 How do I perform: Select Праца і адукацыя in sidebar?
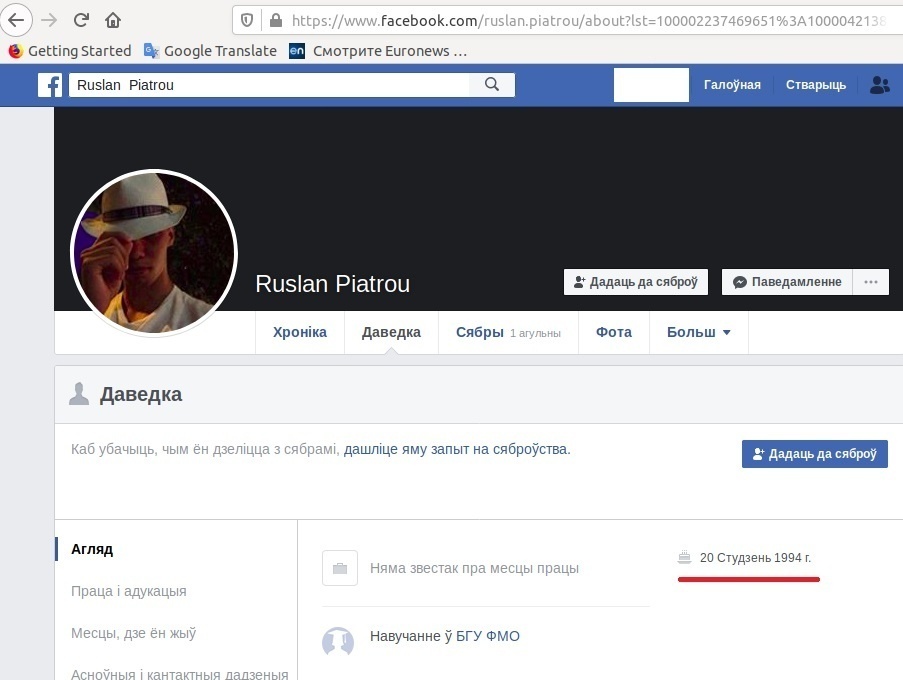click(x=128, y=591)
